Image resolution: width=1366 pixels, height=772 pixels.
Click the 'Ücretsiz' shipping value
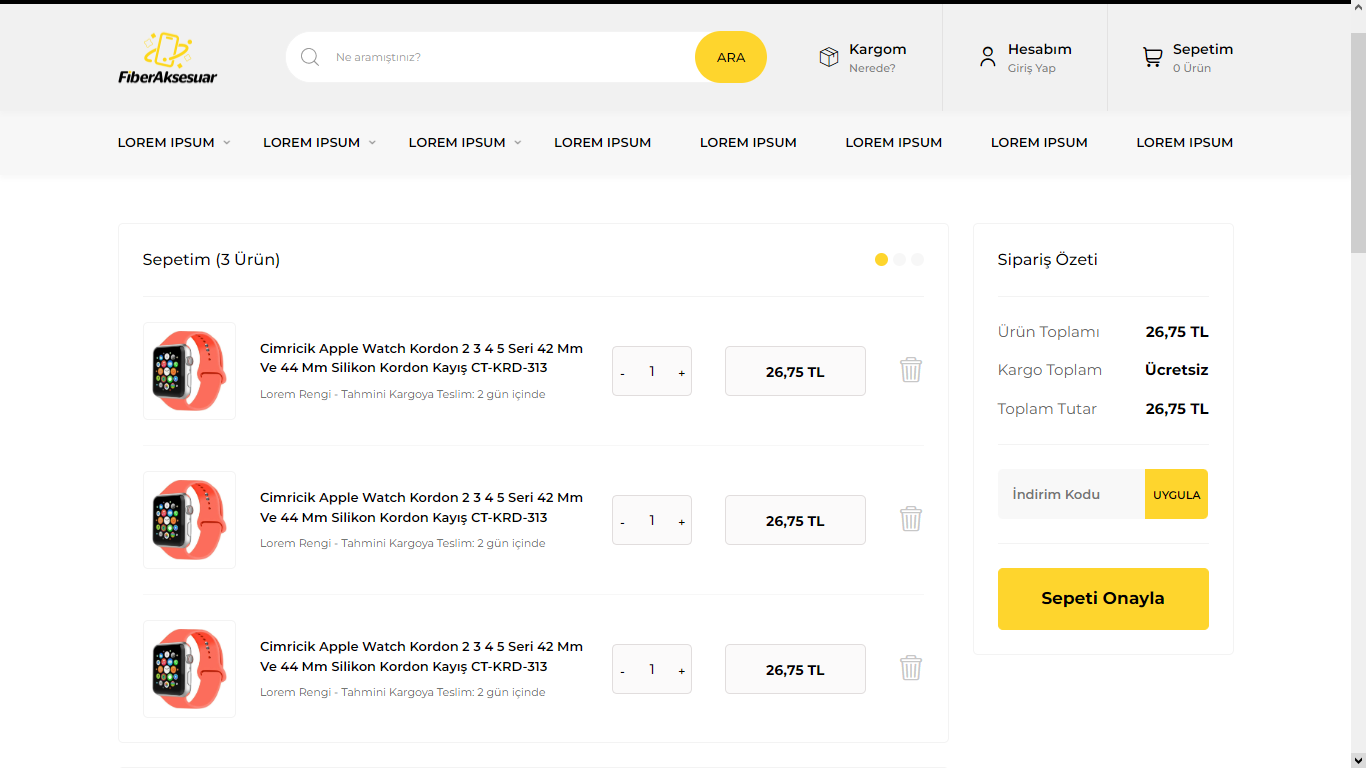point(1176,370)
